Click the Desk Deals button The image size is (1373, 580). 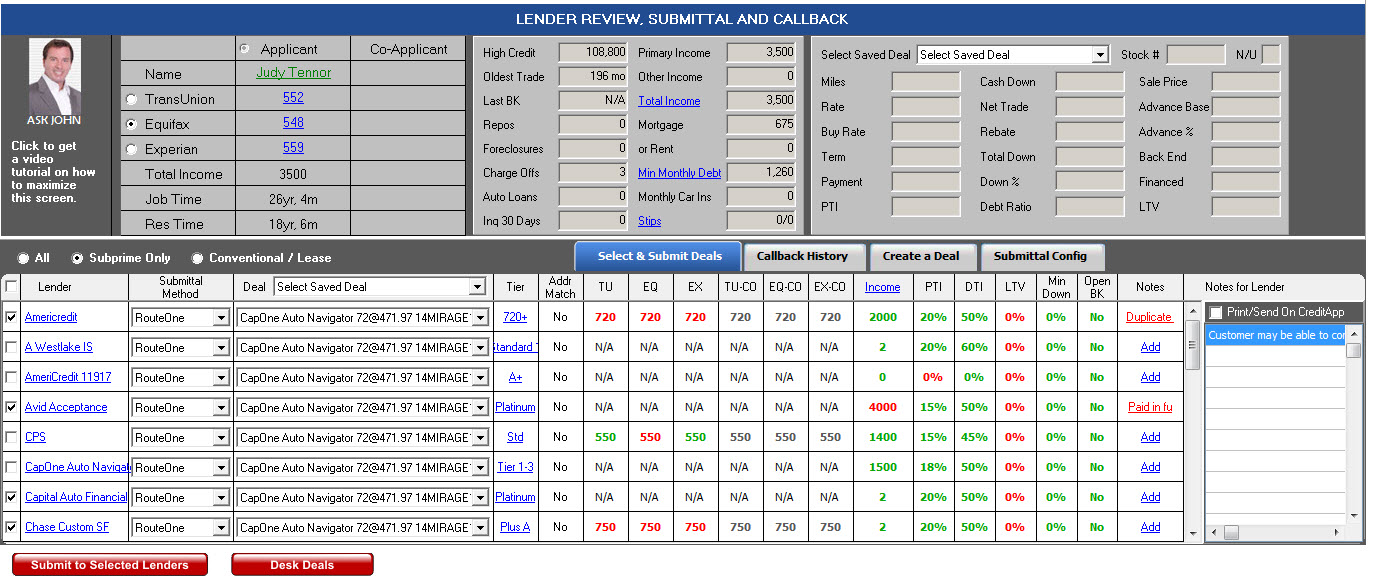point(302,565)
